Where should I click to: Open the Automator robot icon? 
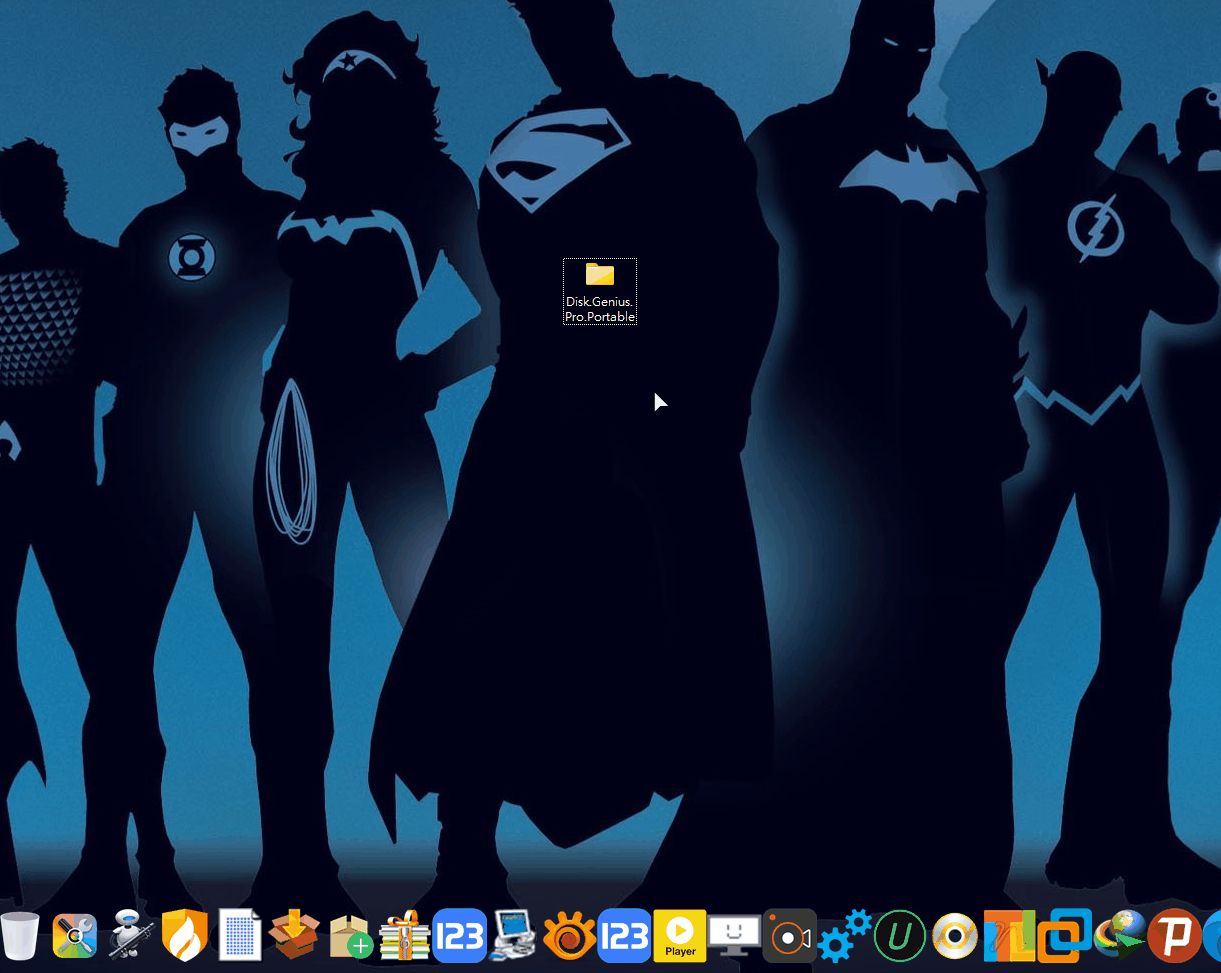click(x=130, y=936)
